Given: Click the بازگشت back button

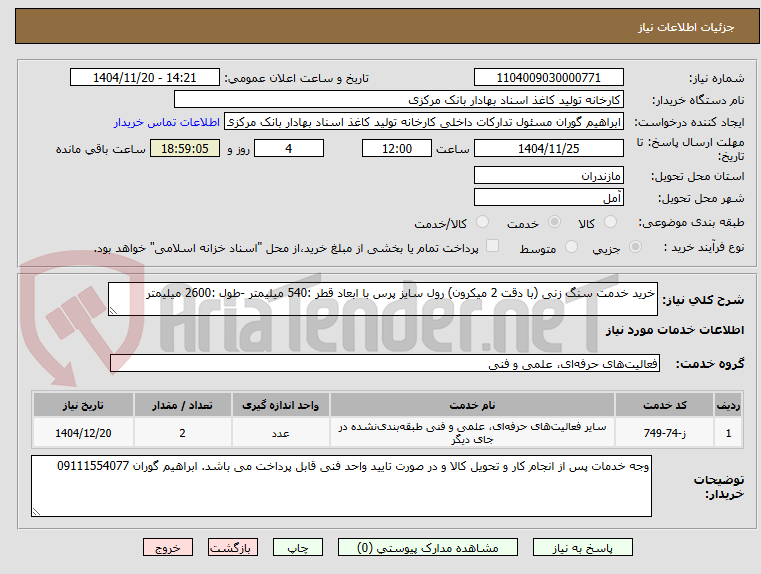Looking at the screenshot, I should click(x=232, y=547).
